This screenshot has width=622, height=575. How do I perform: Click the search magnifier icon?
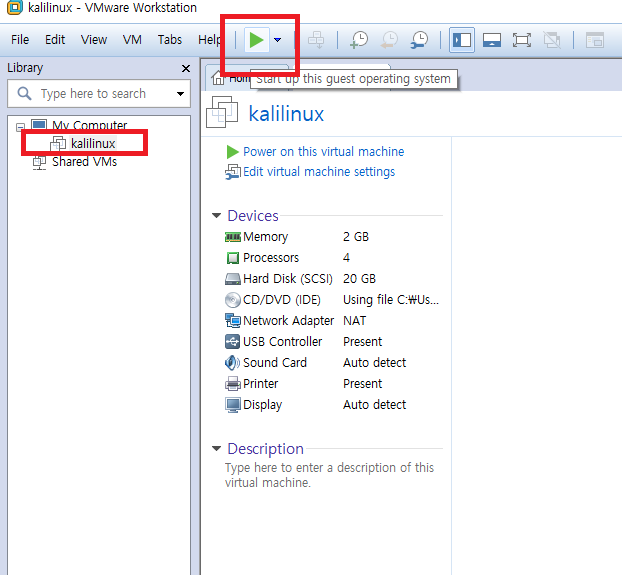(x=24, y=94)
